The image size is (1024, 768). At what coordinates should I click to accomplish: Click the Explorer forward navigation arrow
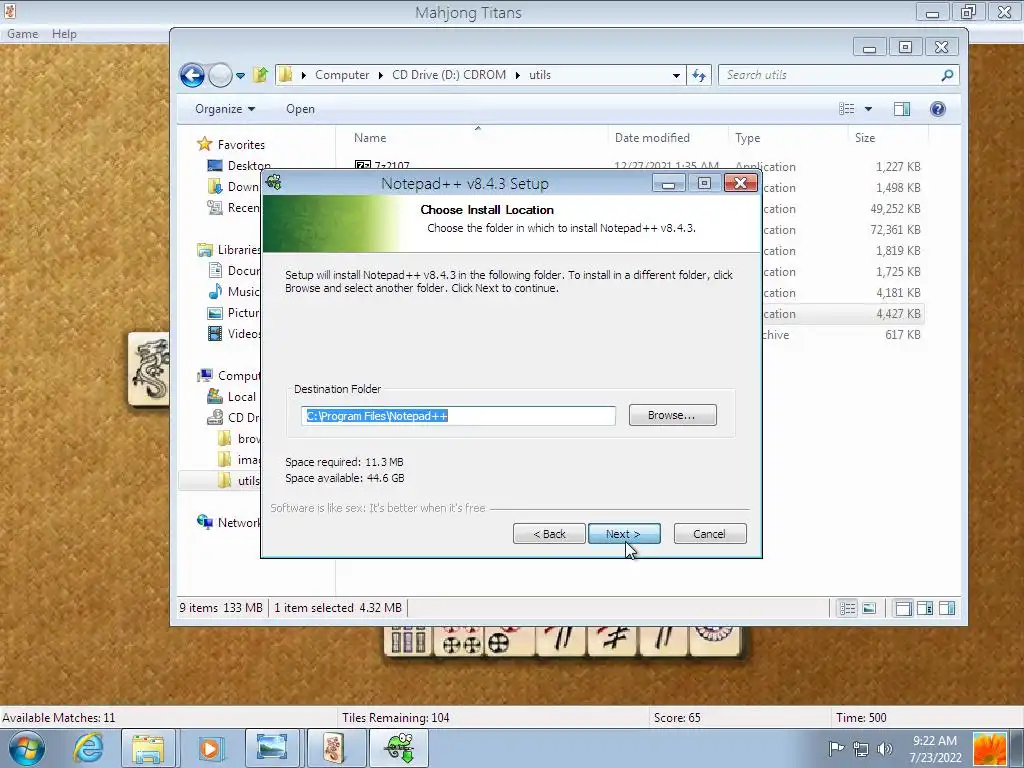(220, 75)
